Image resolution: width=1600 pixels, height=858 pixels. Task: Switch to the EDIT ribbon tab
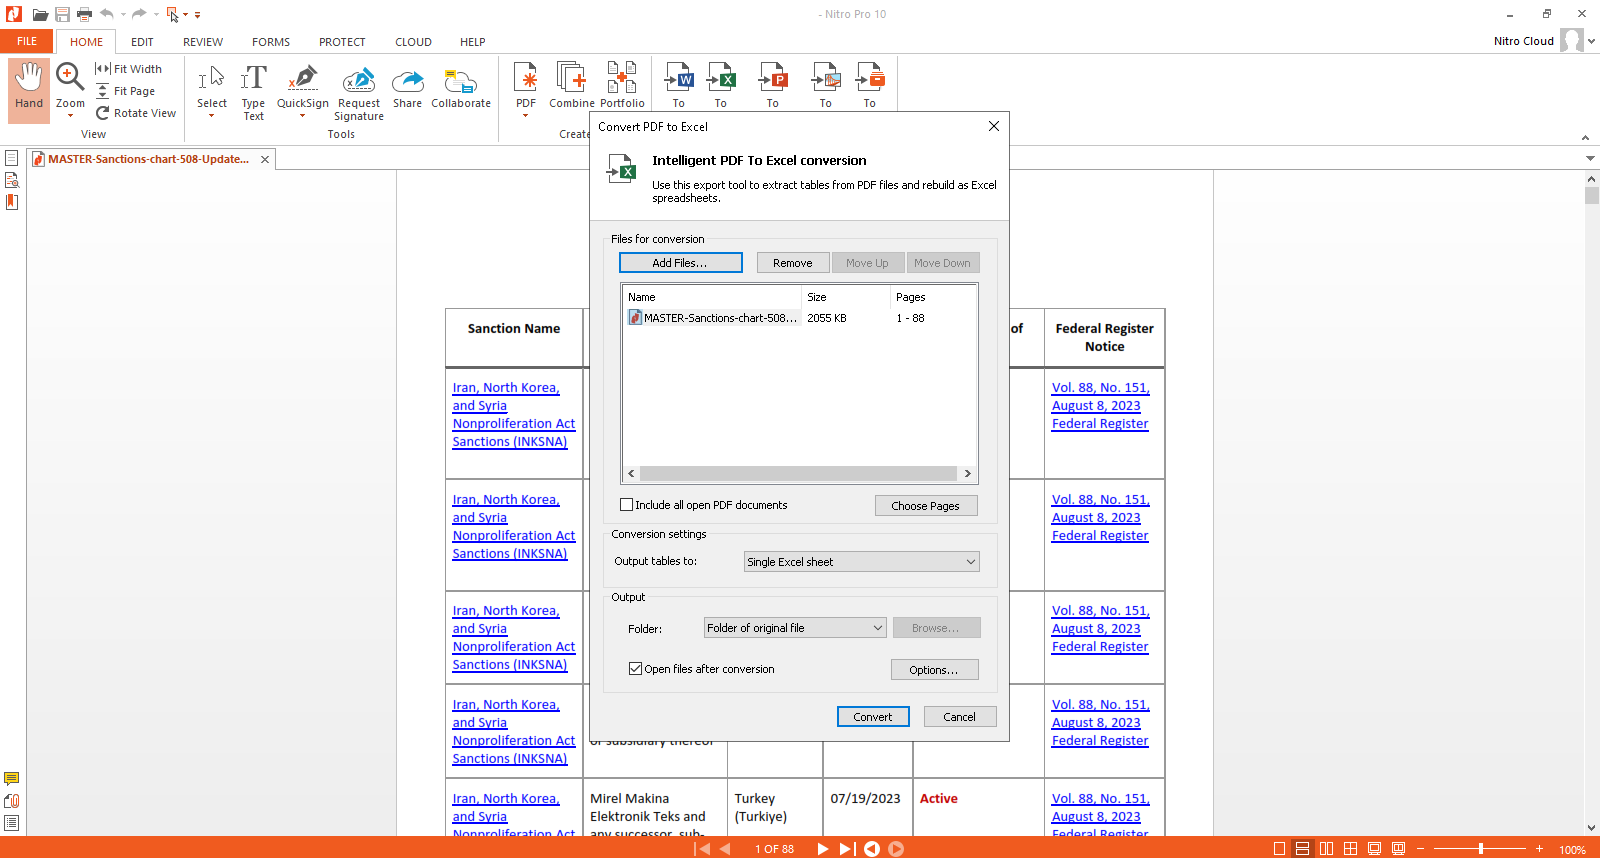coord(142,42)
